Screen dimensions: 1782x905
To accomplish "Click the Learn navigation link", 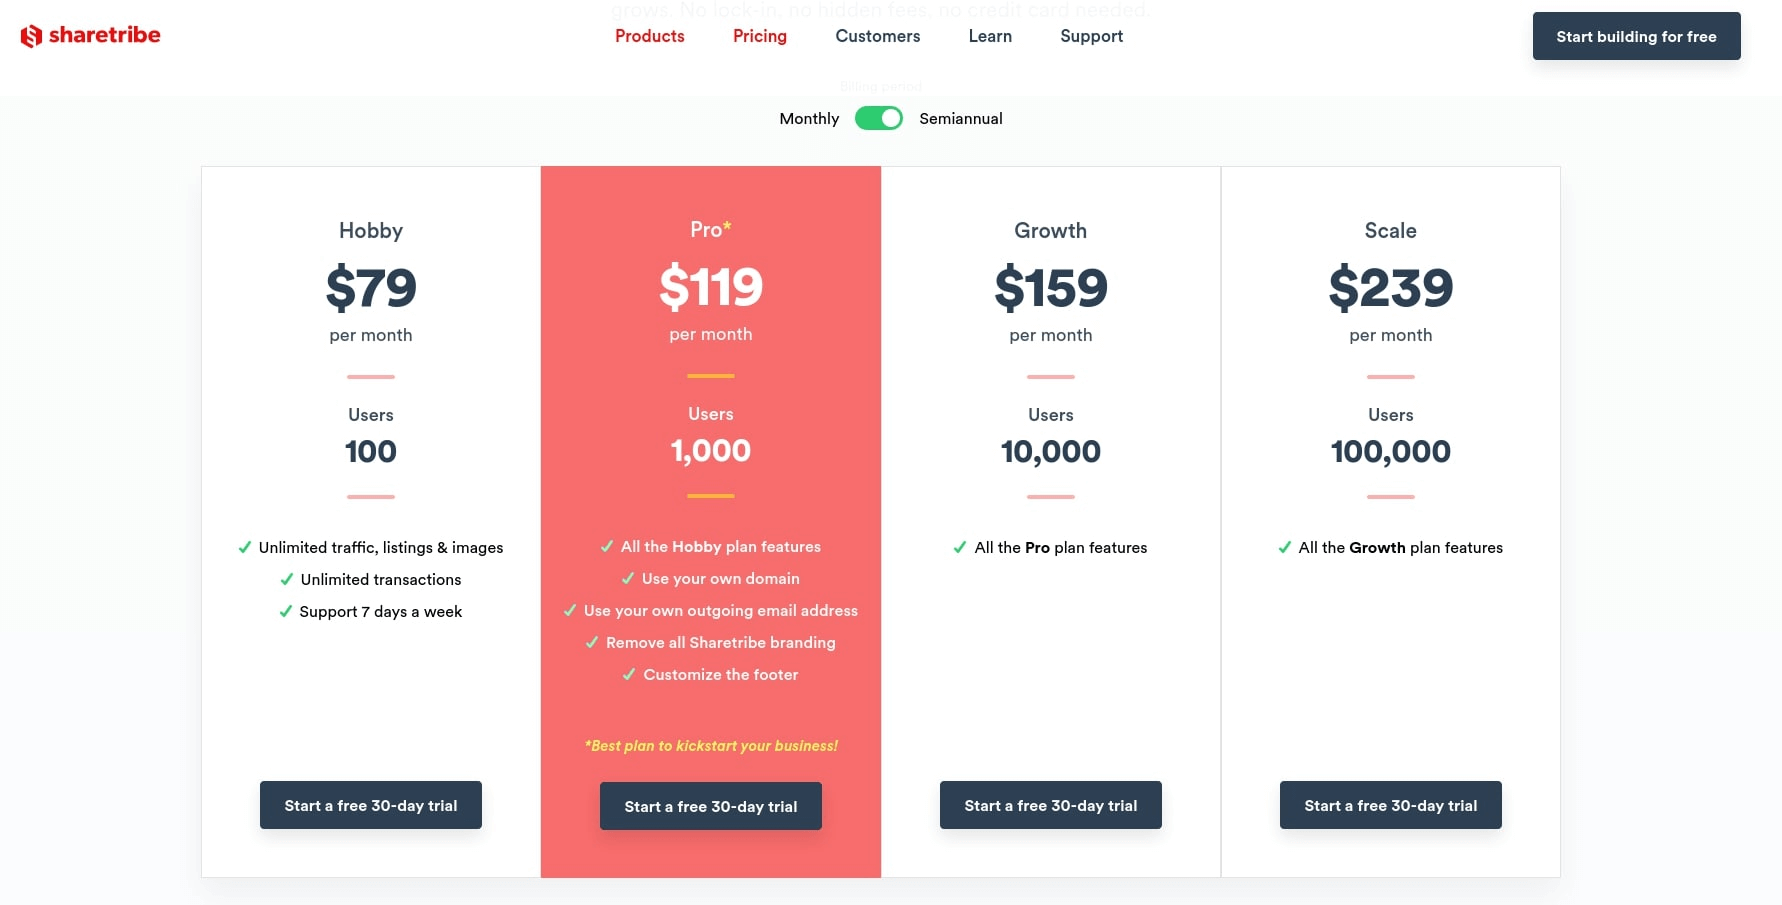I will point(989,36).
